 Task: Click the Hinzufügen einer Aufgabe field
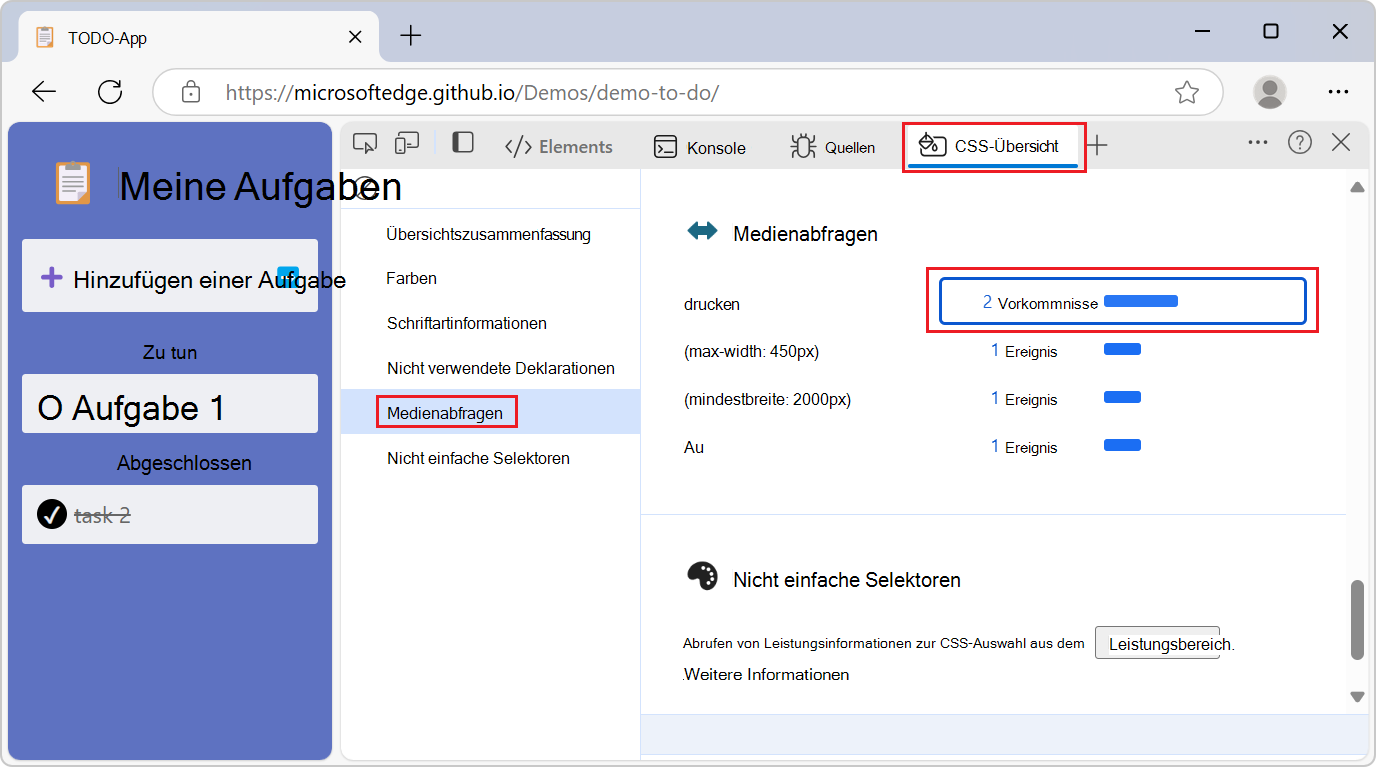click(x=170, y=276)
